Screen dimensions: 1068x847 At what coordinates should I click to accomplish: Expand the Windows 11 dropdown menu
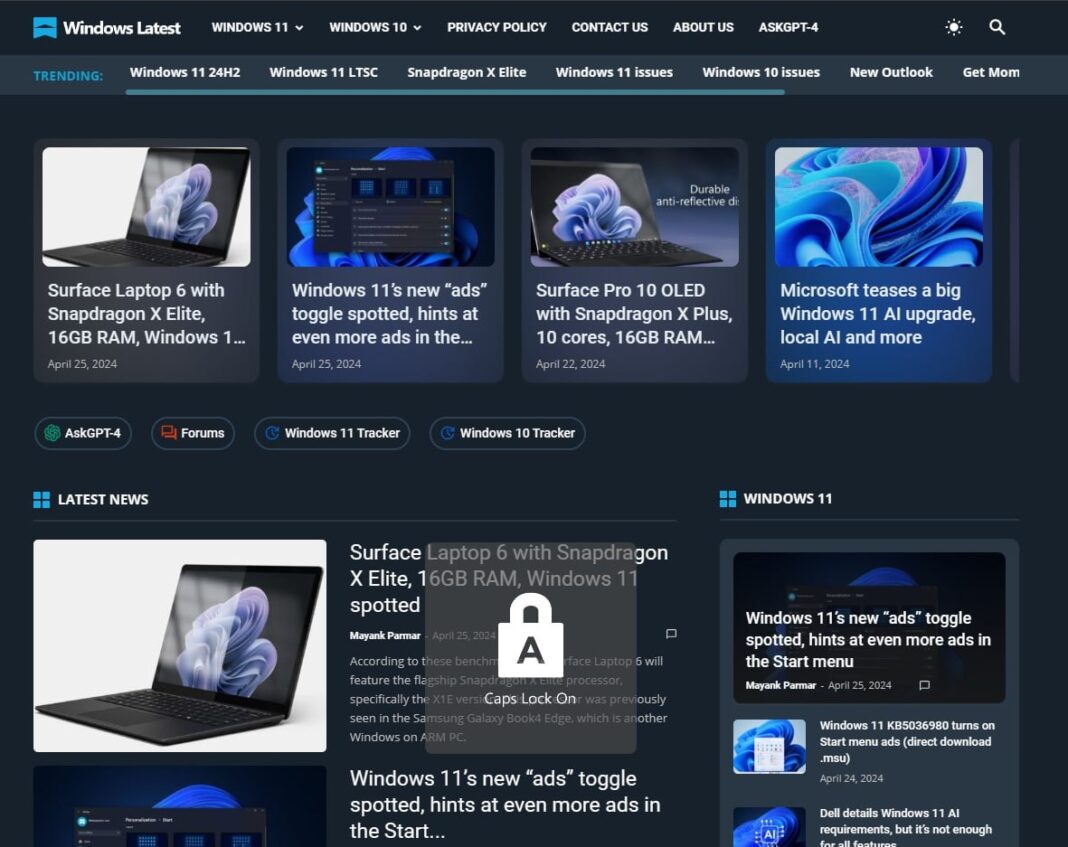[257, 28]
